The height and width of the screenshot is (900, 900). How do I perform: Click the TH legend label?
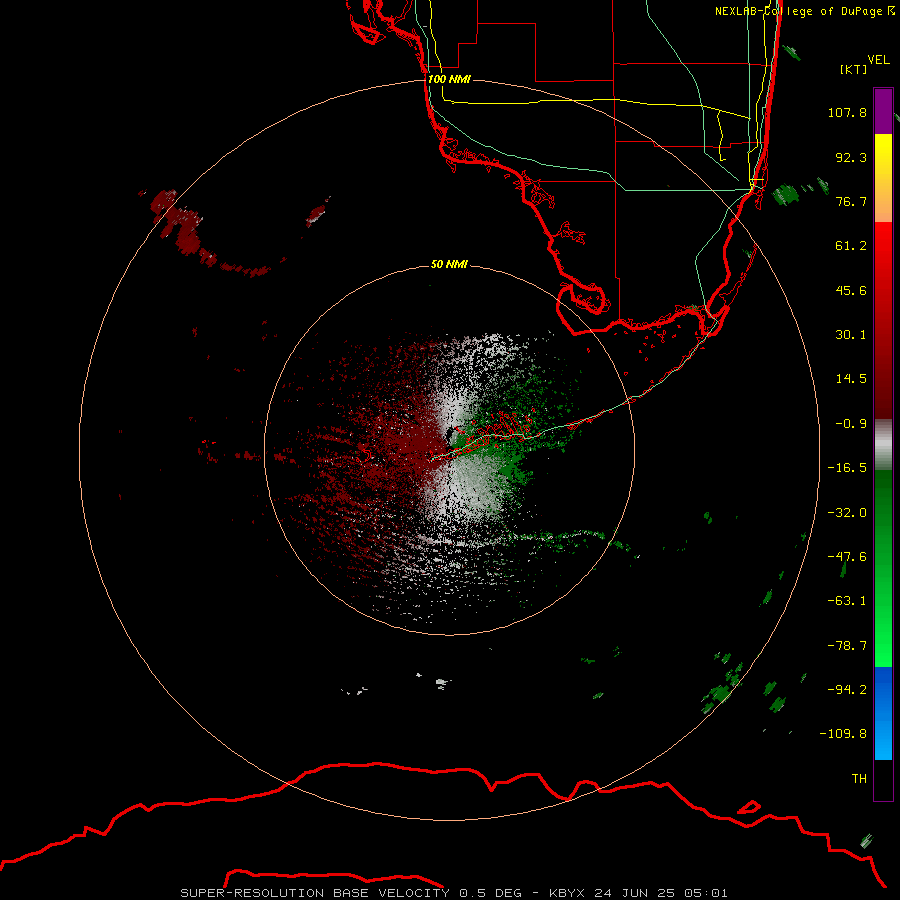[859, 779]
